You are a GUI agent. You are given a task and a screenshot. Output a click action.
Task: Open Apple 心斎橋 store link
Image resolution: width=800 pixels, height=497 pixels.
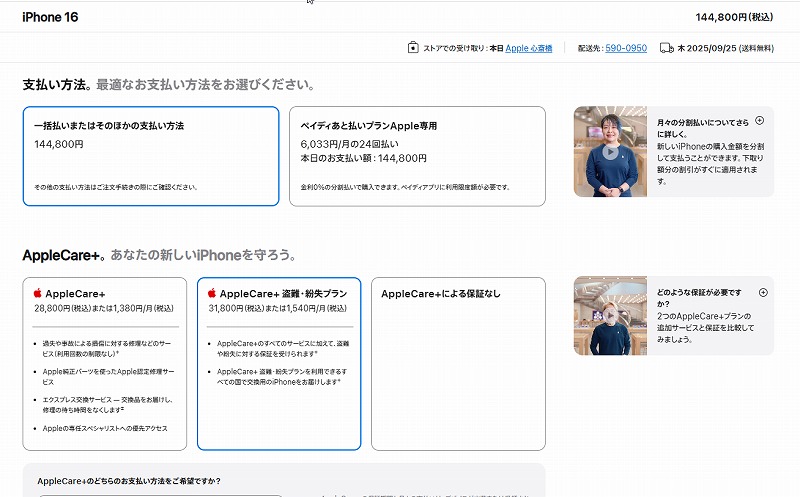[529, 48]
